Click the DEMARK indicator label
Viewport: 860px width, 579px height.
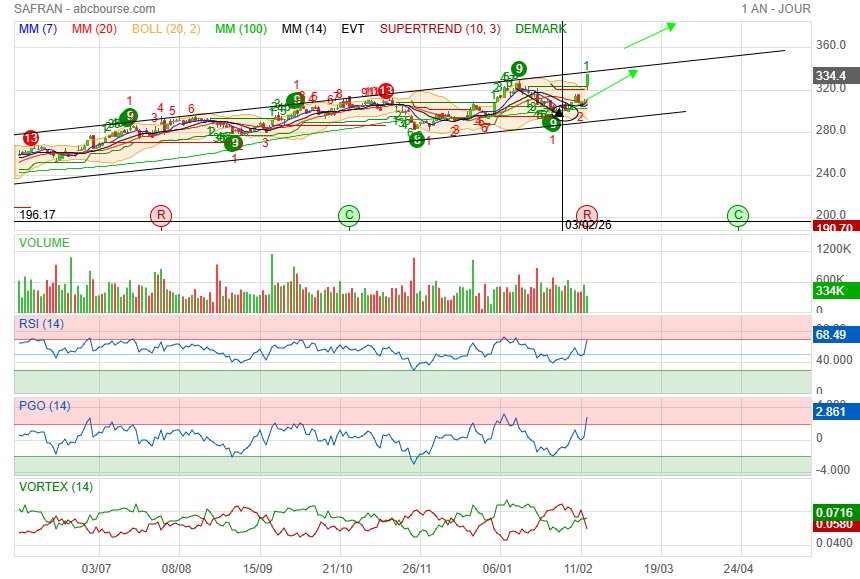click(x=541, y=29)
